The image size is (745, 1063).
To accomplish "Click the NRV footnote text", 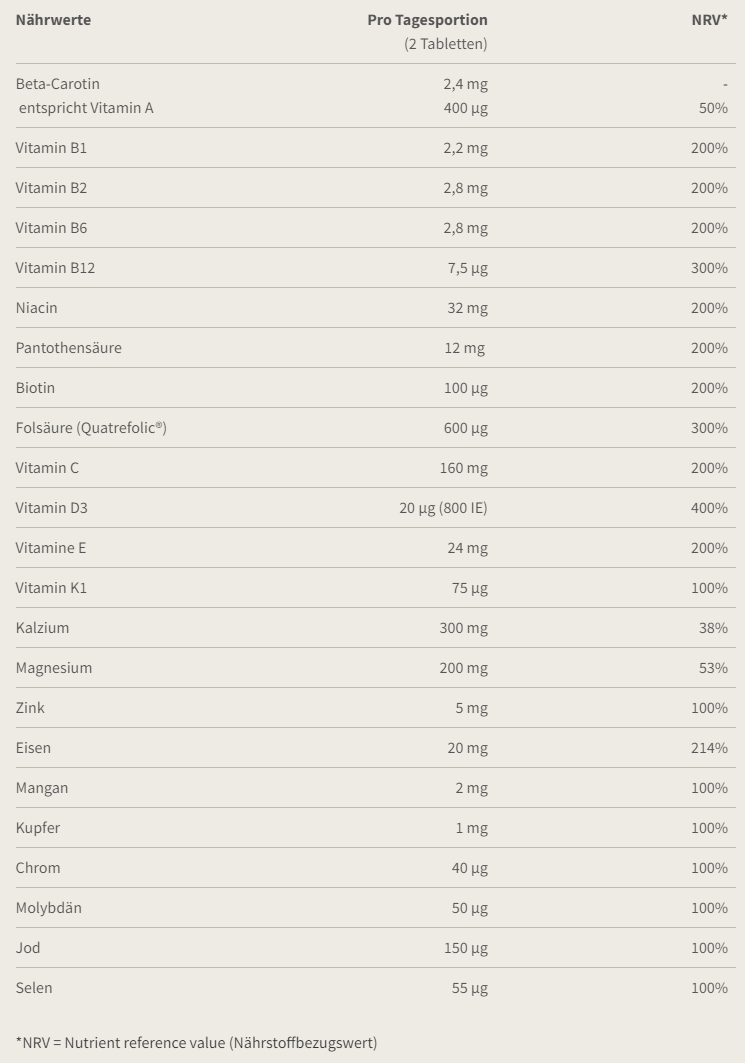I will point(197,1043).
